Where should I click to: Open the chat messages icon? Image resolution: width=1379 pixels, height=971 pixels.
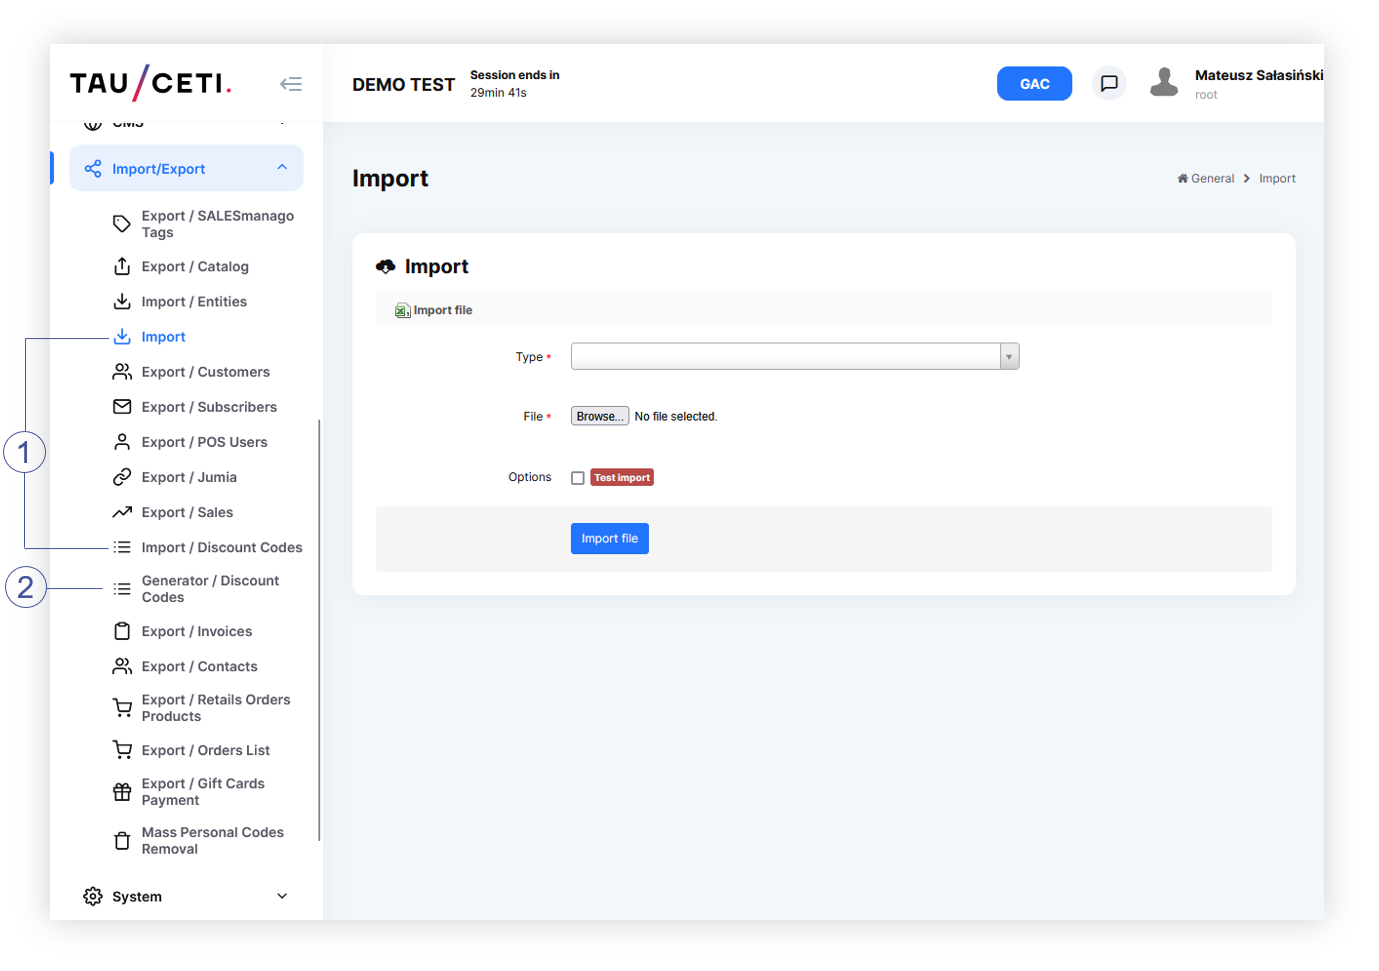point(1109,83)
